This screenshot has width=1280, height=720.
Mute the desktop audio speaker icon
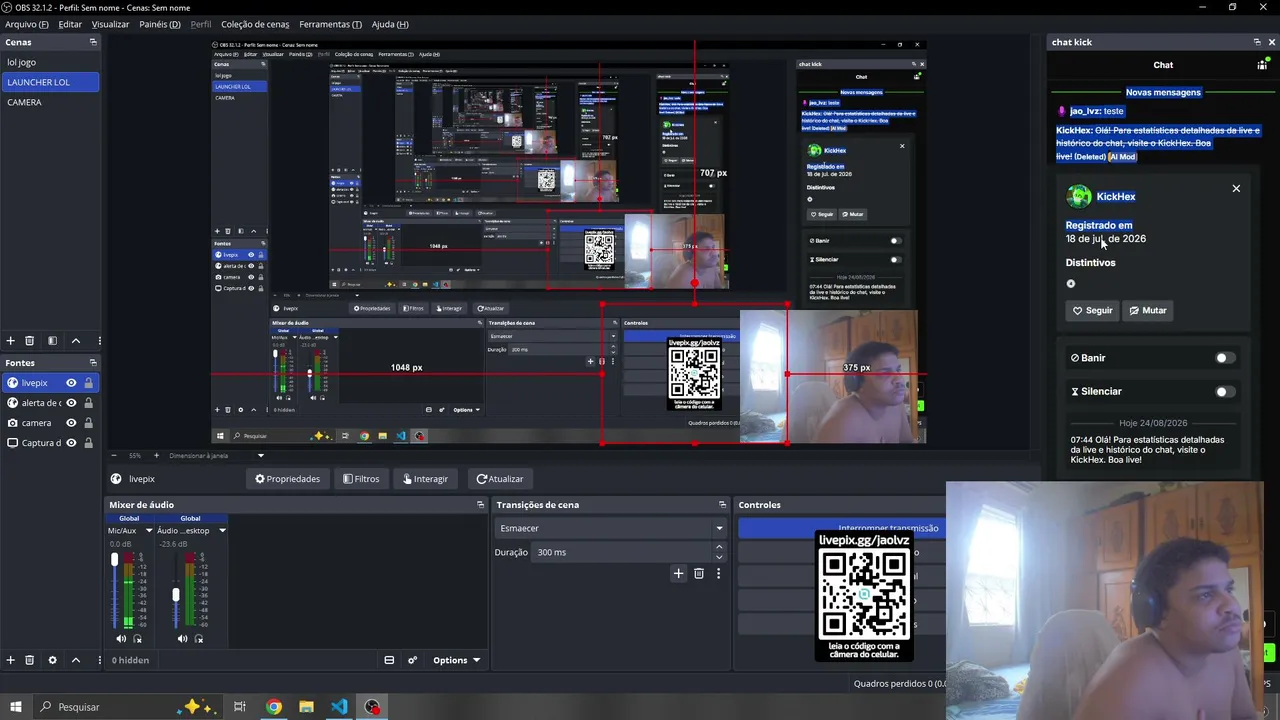pyautogui.click(x=182, y=639)
